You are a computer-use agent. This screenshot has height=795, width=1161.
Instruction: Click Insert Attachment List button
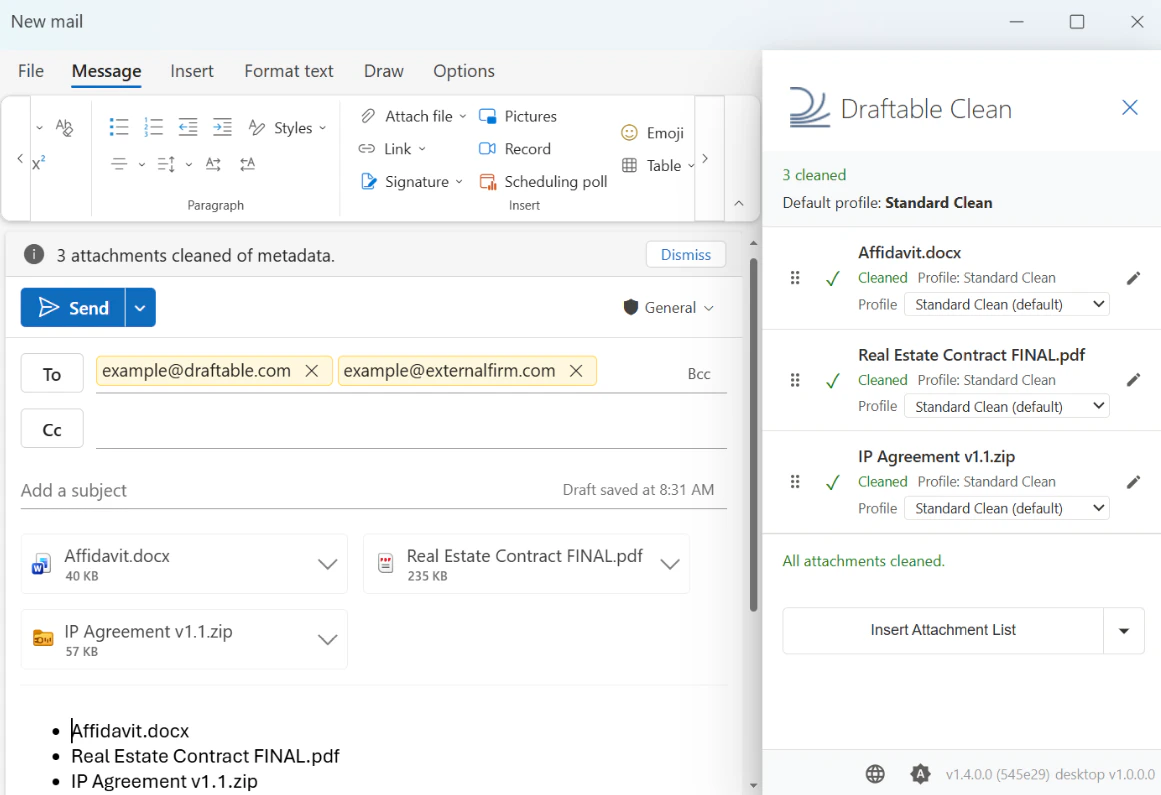point(943,630)
